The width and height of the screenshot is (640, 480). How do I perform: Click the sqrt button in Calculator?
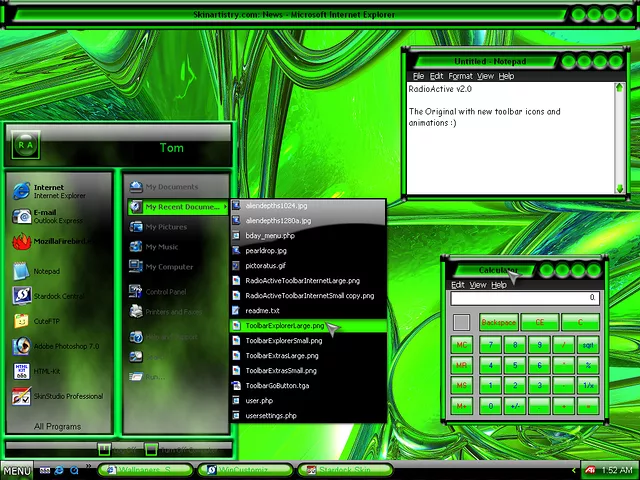(588, 345)
